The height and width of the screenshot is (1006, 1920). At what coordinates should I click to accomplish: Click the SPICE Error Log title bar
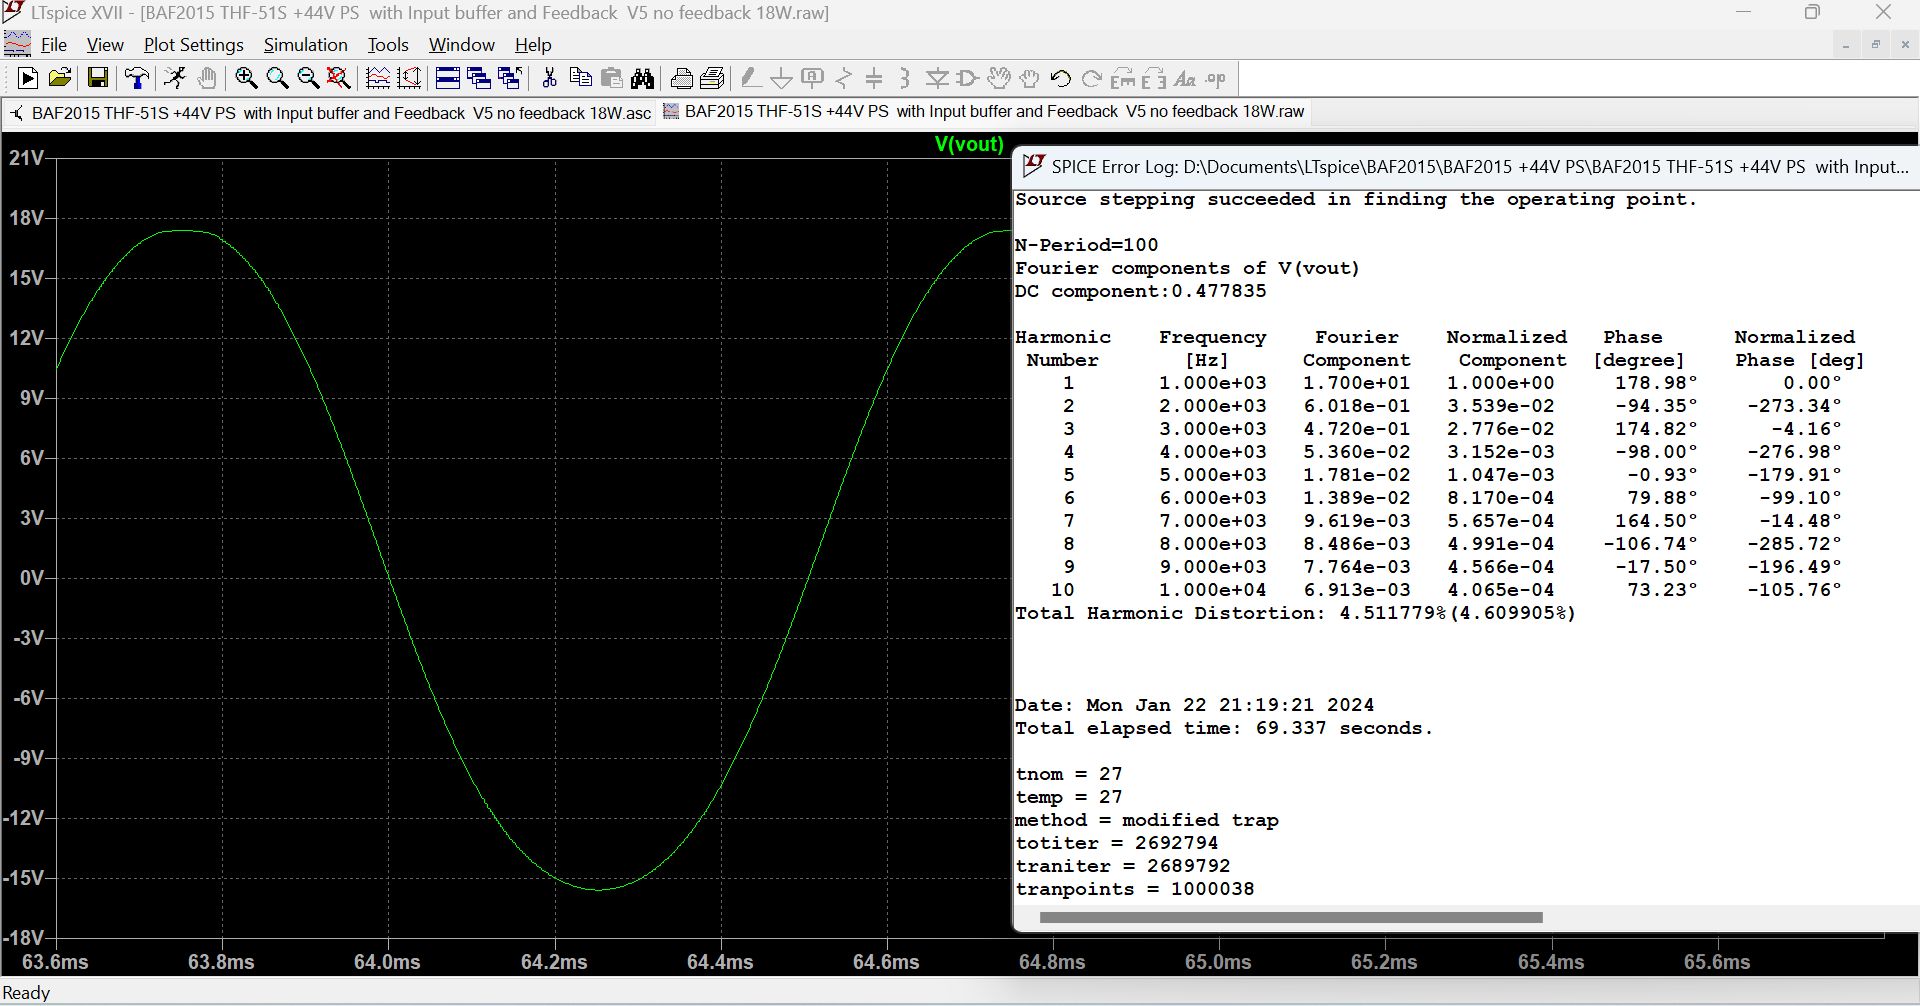[1466, 166]
